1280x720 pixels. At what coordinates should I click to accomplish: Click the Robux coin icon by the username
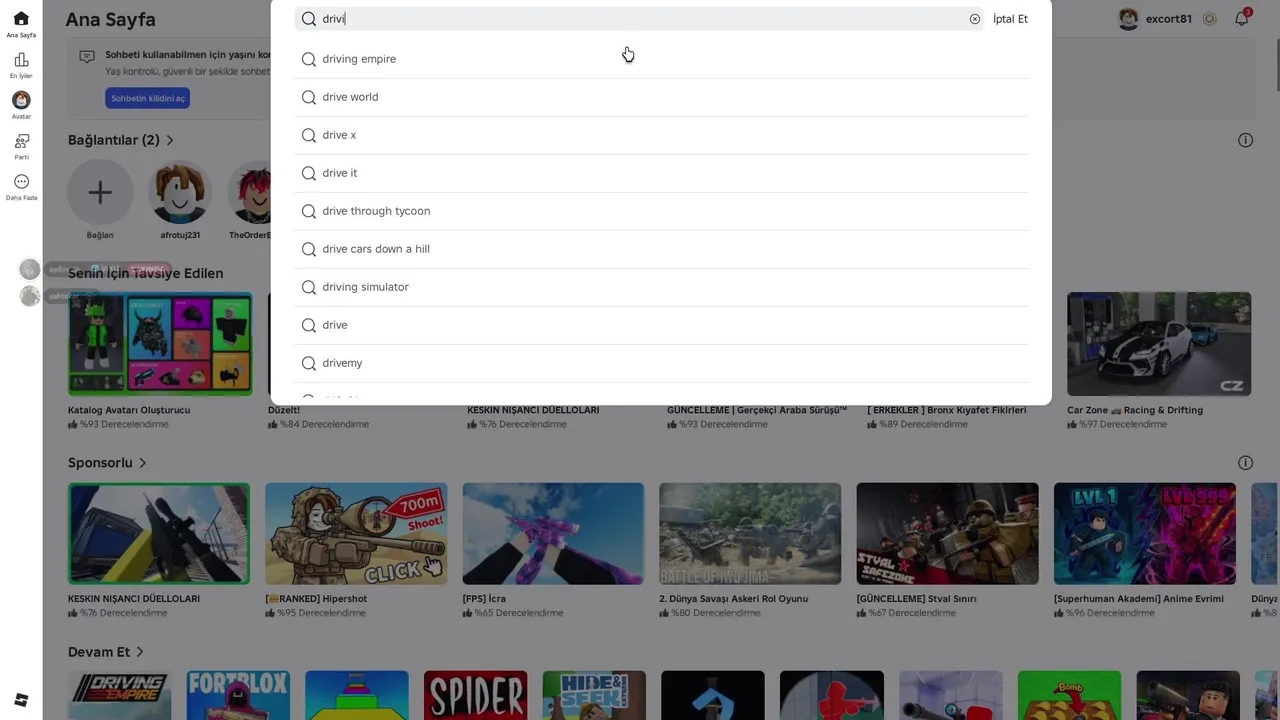coord(1209,19)
